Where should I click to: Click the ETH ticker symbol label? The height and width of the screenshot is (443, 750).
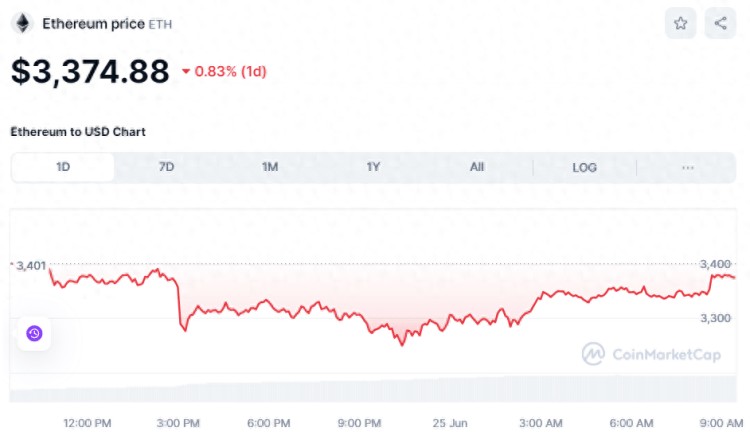(x=160, y=24)
